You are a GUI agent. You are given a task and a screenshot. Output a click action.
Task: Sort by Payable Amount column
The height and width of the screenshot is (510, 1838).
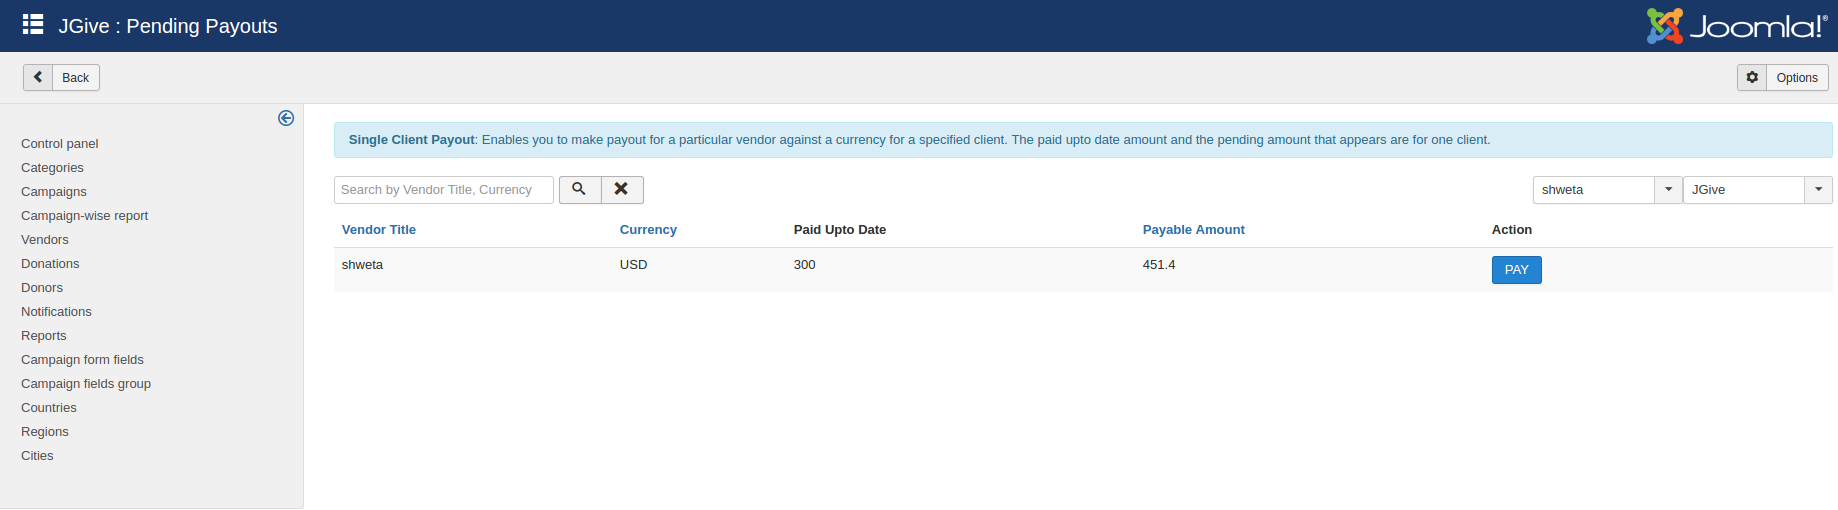(x=1193, y=230)
